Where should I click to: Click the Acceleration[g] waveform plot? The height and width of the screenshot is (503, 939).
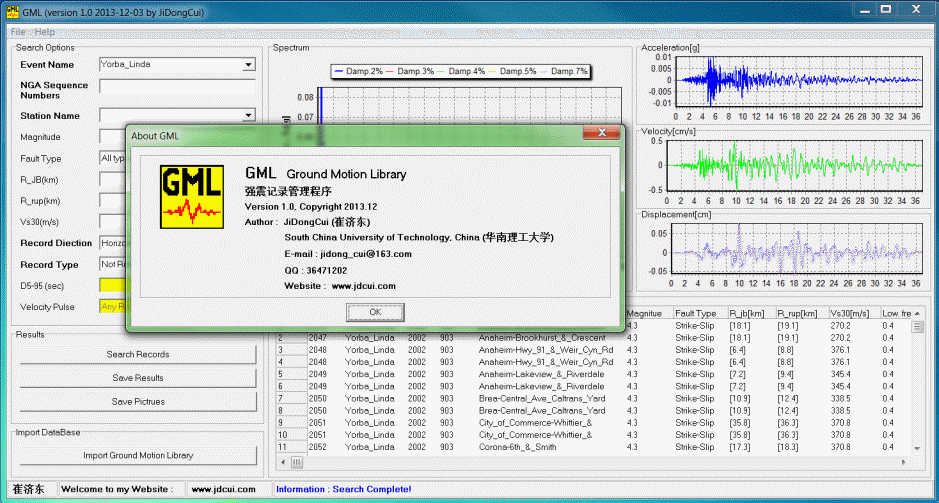point(798,81)
